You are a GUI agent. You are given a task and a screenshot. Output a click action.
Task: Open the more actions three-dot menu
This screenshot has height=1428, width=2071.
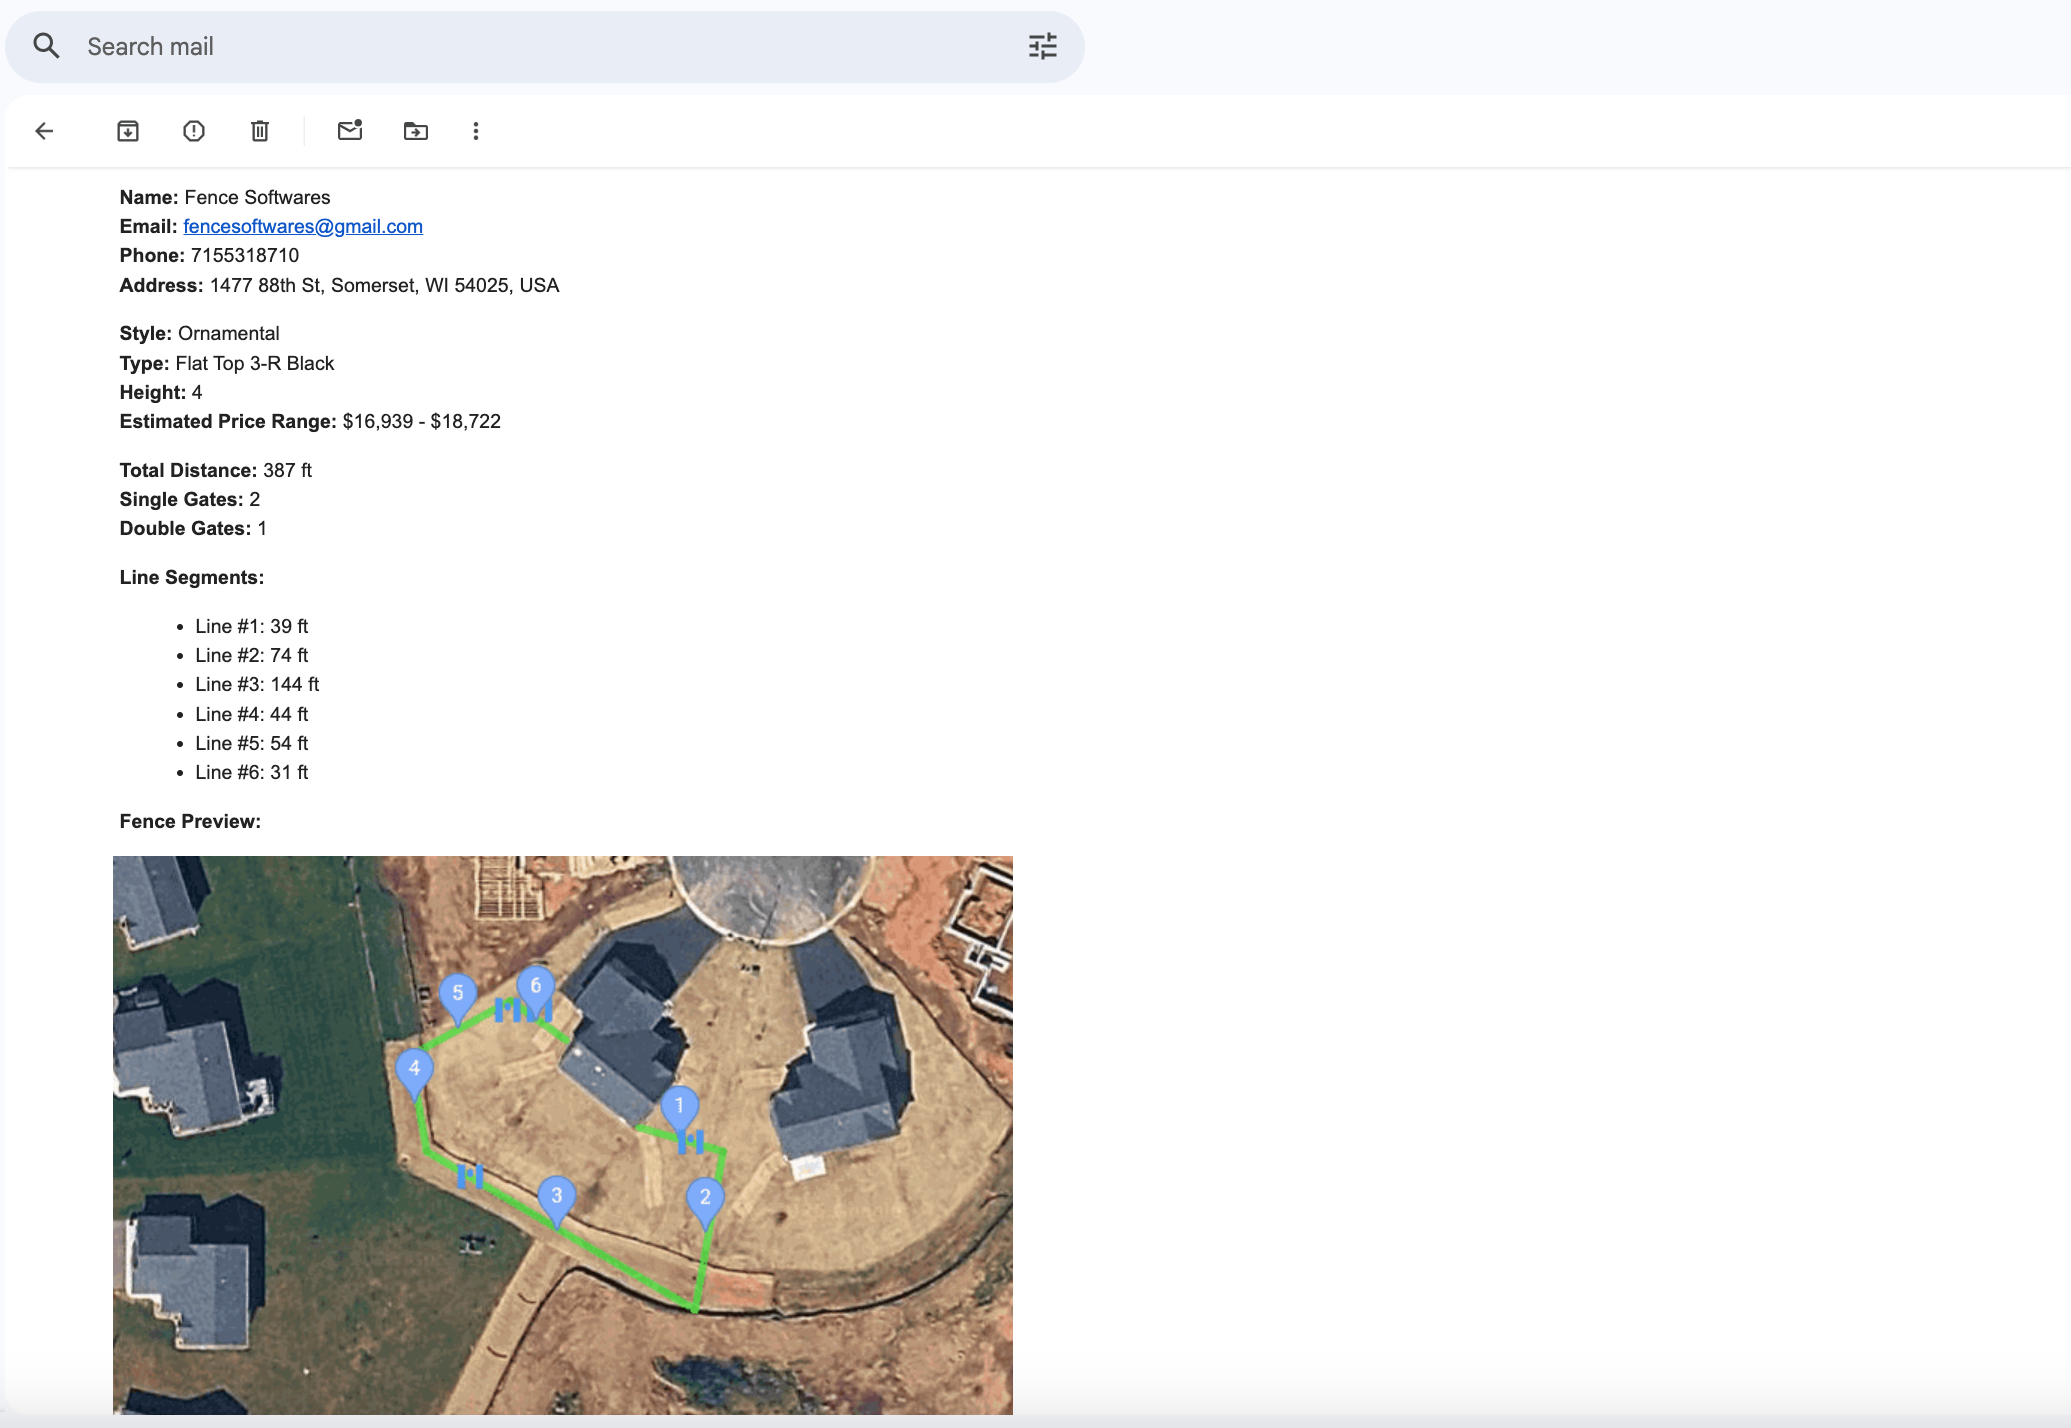[476, 131]
